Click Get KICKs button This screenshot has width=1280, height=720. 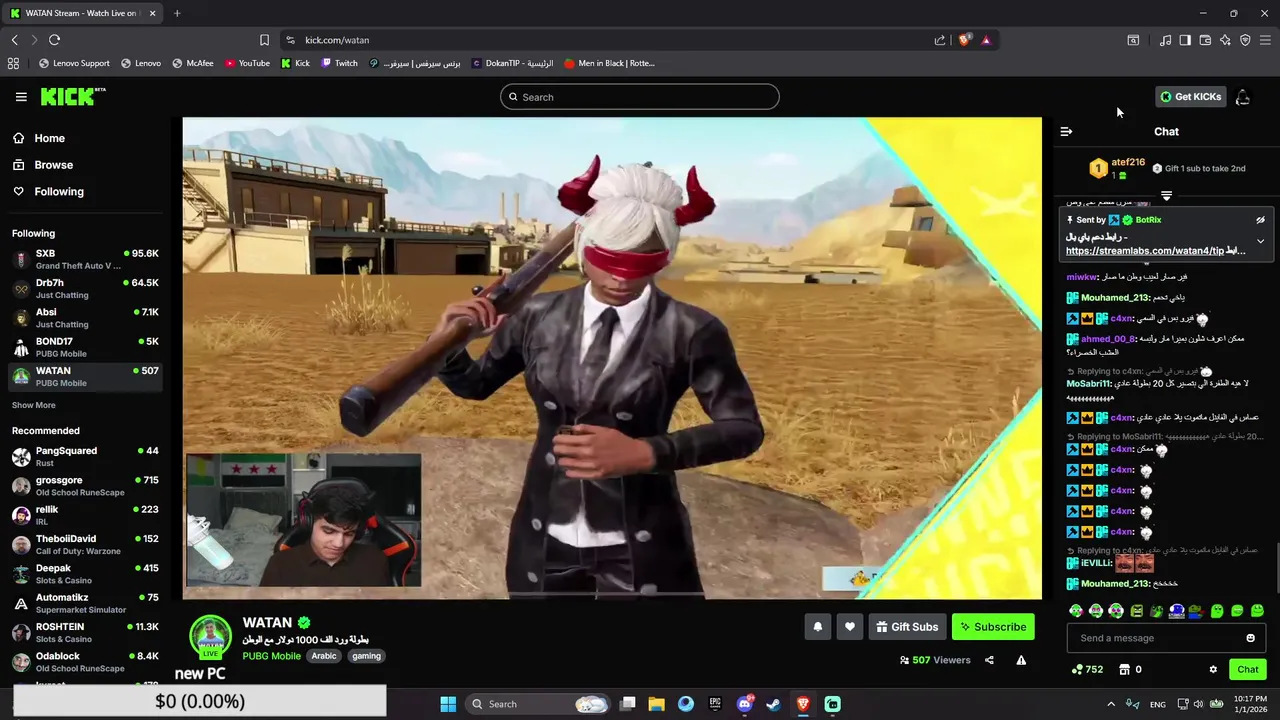click(1190, 97)
